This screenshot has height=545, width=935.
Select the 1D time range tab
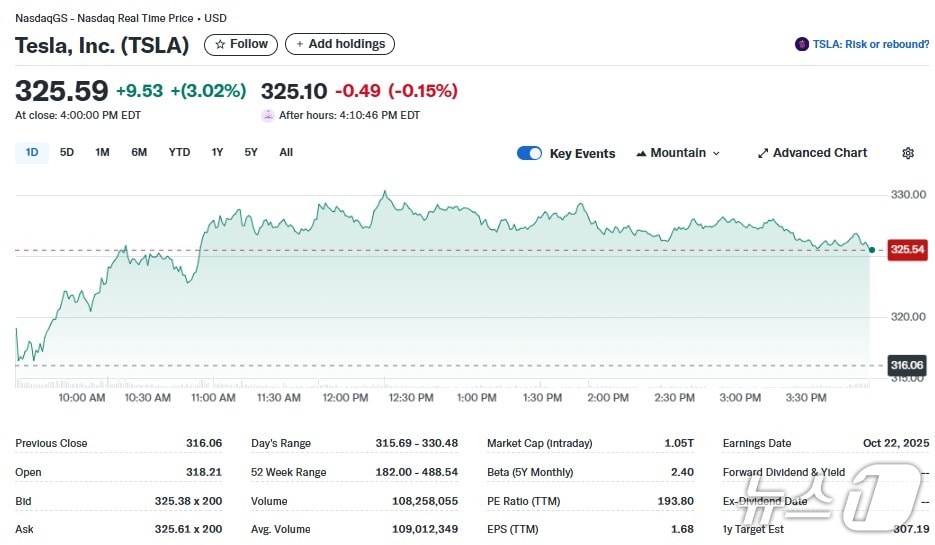pos(31,152)
